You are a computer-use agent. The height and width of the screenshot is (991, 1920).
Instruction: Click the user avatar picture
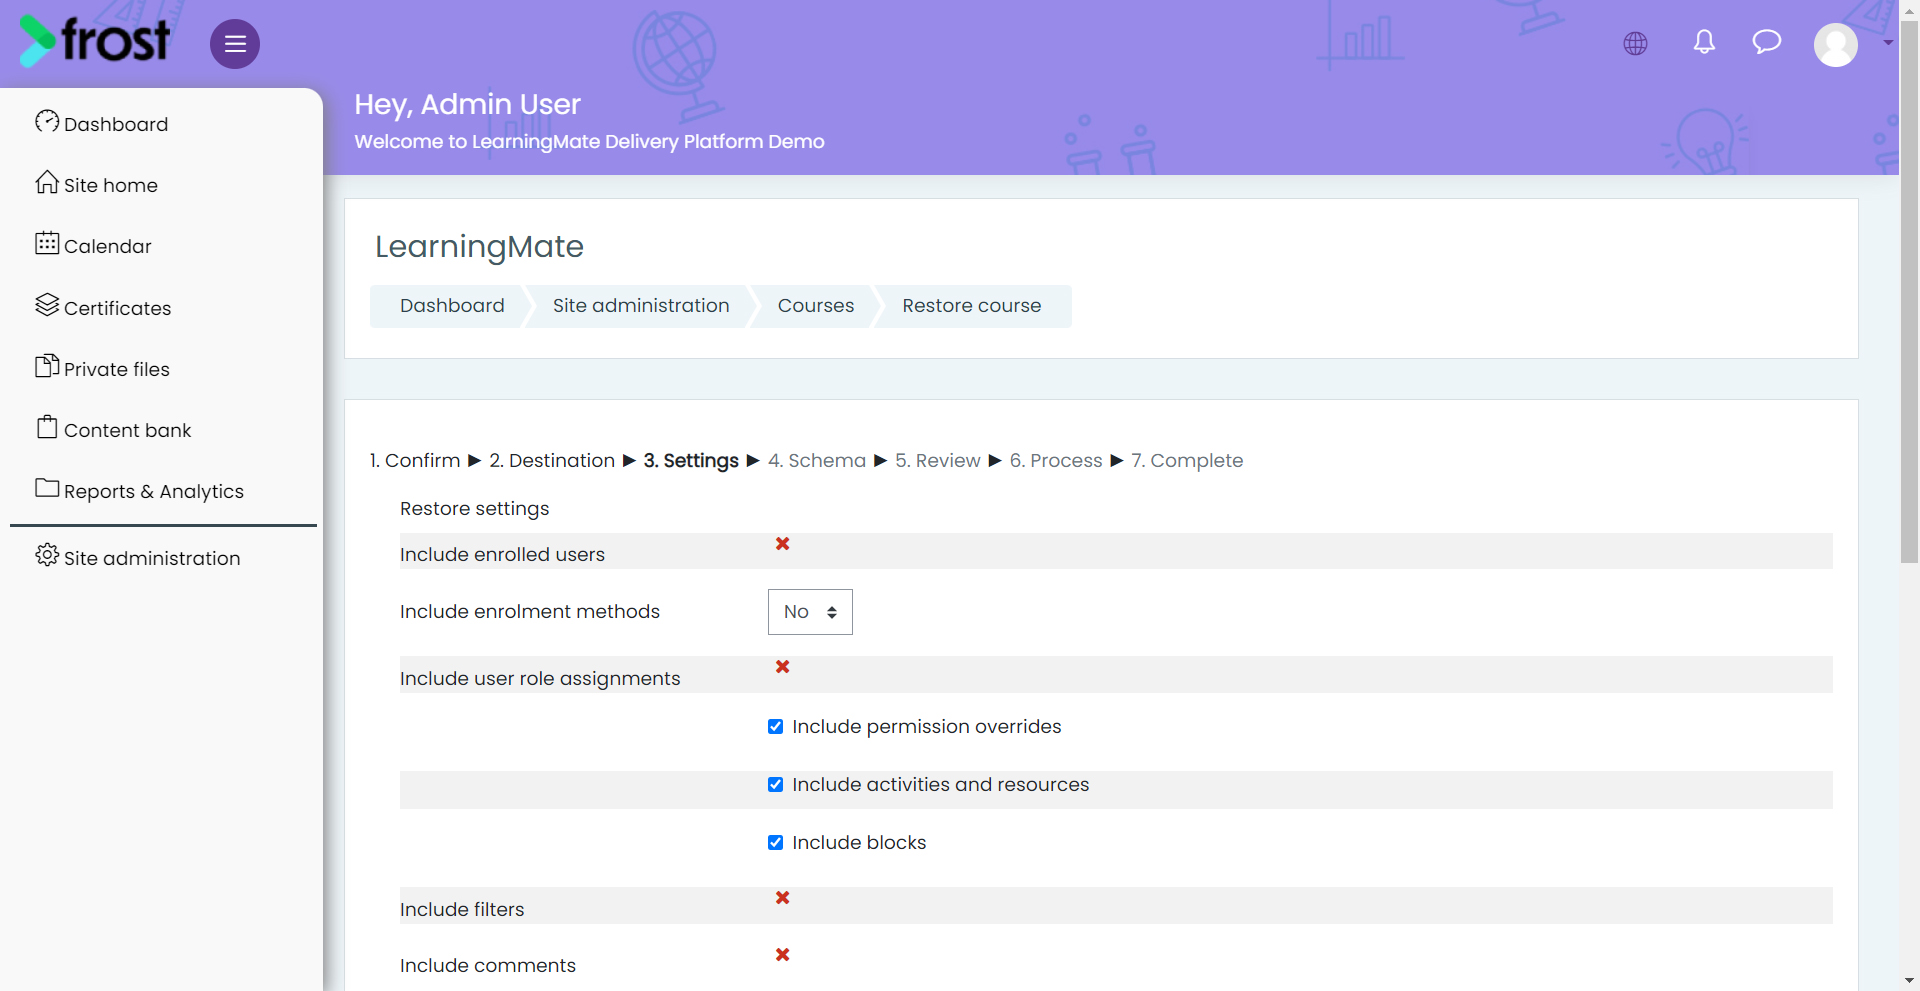point(1836,44)
